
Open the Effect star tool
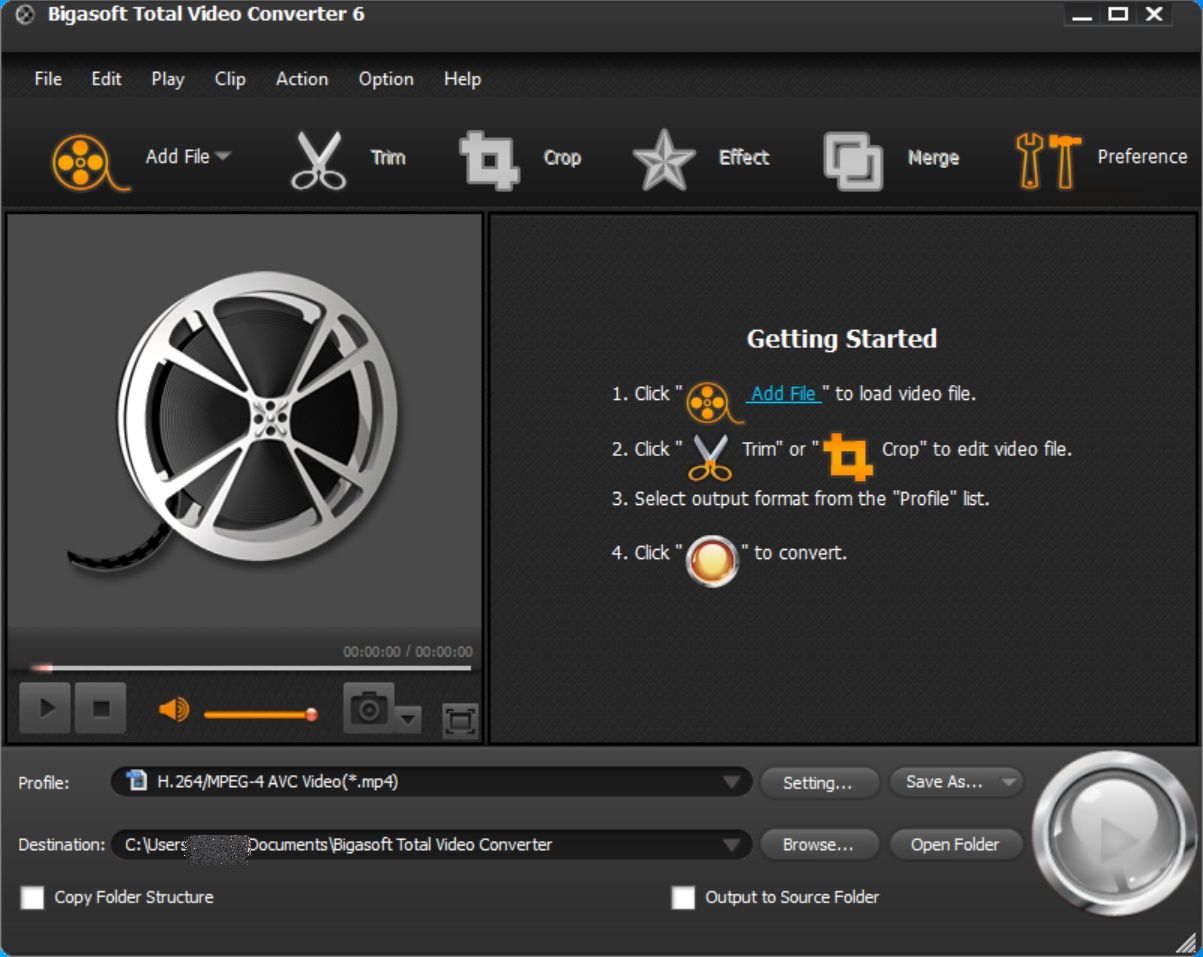point(664,160)
